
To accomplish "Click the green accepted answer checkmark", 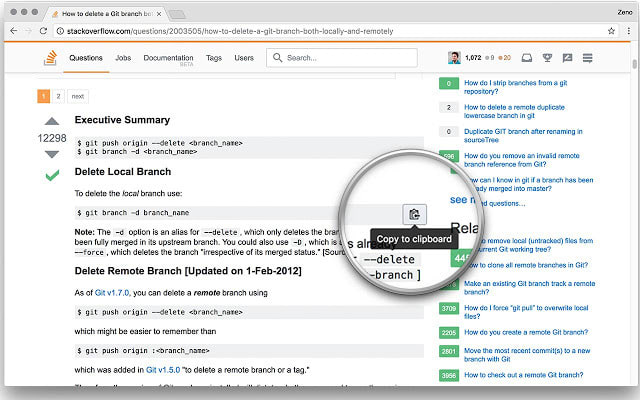I will (52, 176).
